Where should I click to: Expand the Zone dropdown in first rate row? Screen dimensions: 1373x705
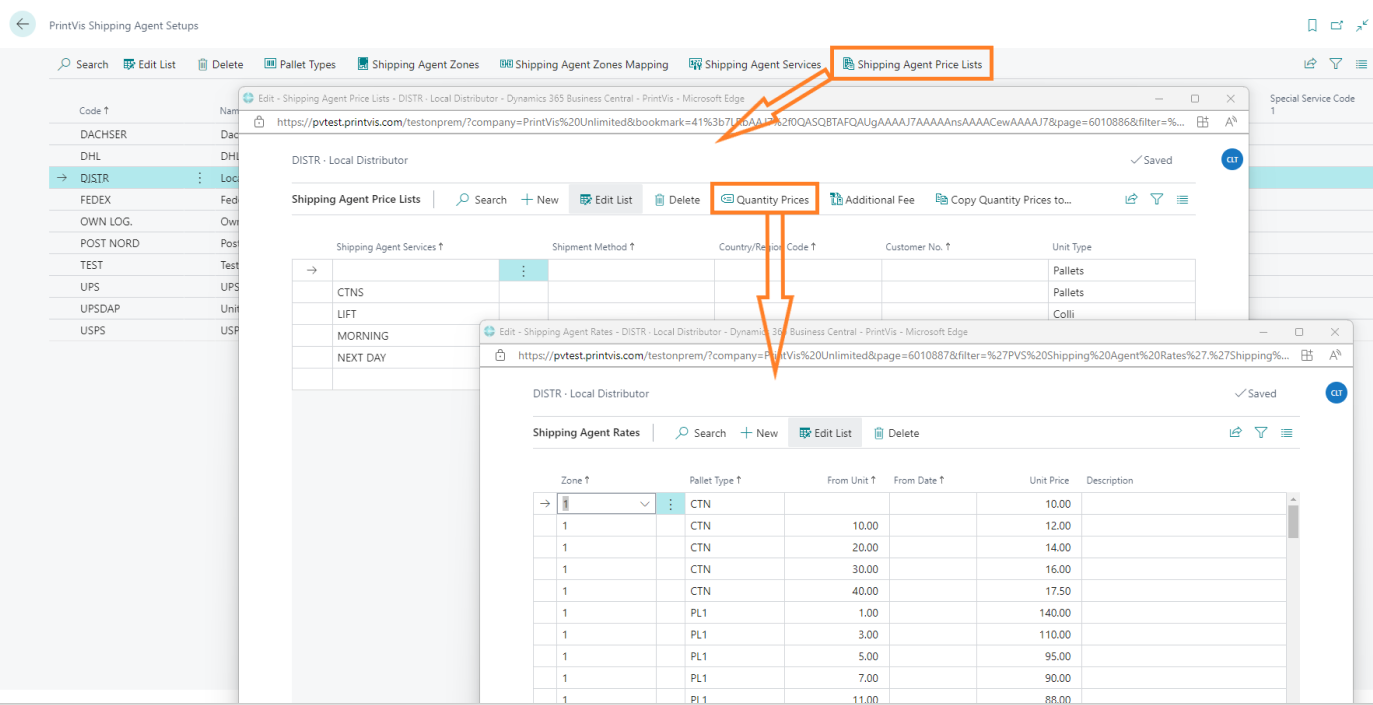[645, 504]
